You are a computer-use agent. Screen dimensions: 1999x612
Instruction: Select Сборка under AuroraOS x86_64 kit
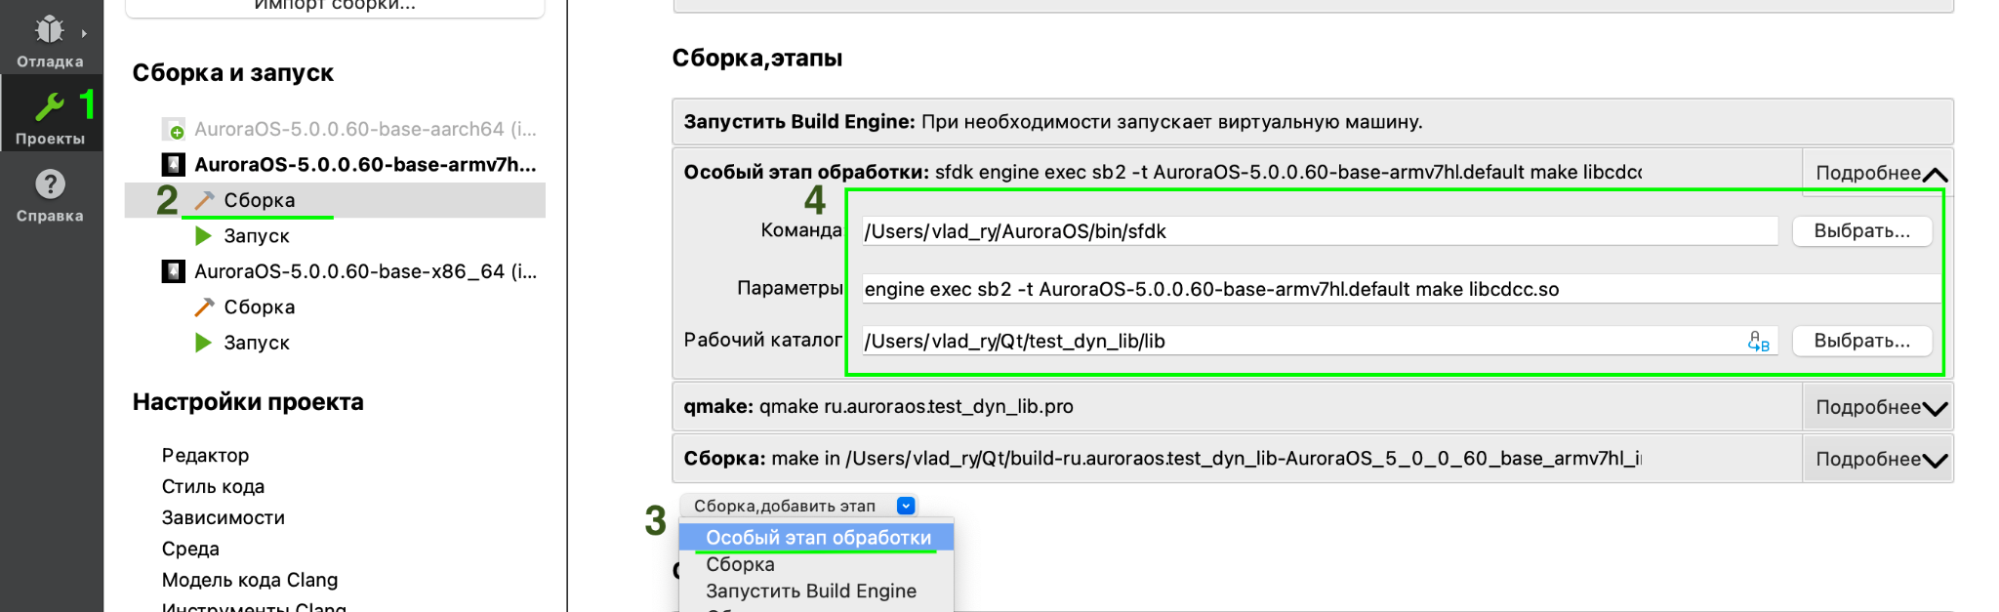(259, 308)
